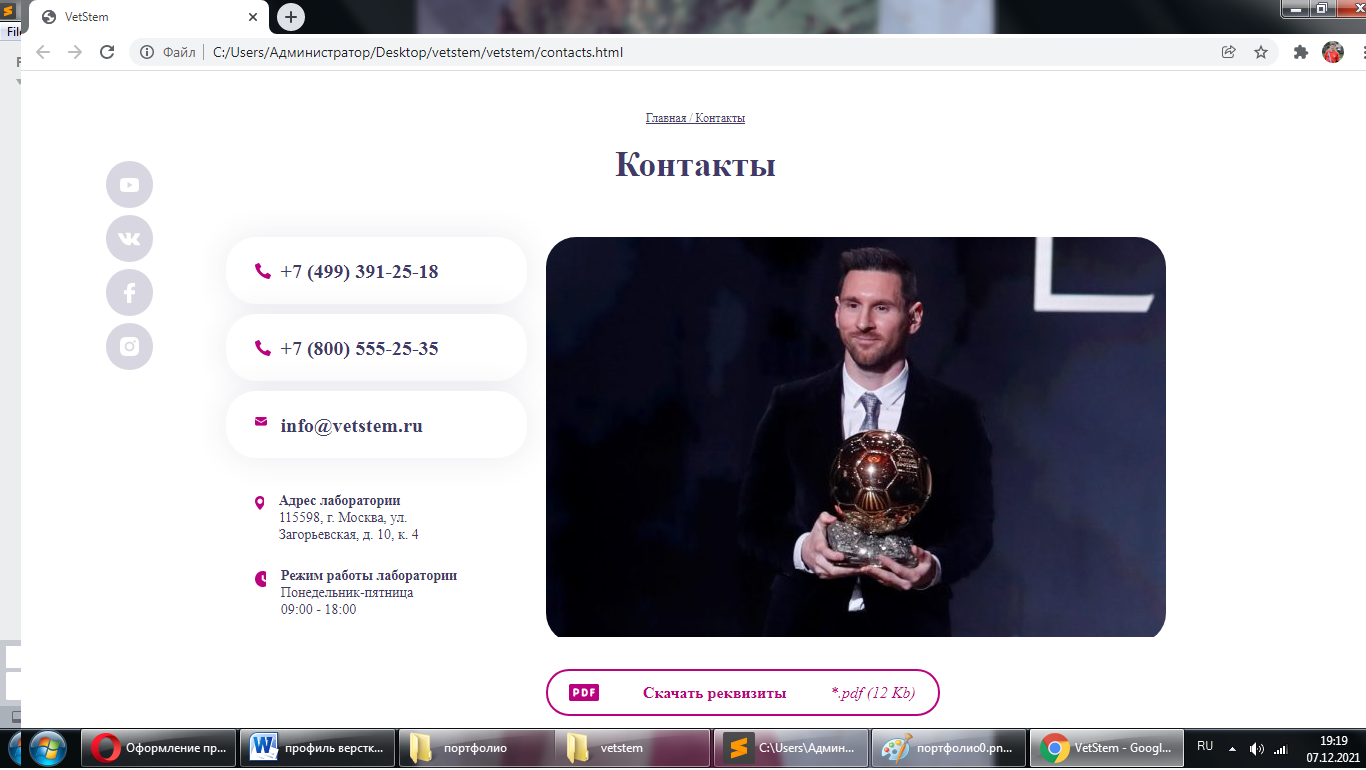
Task: Open a new Chrome tab
Action: point(291,17)
